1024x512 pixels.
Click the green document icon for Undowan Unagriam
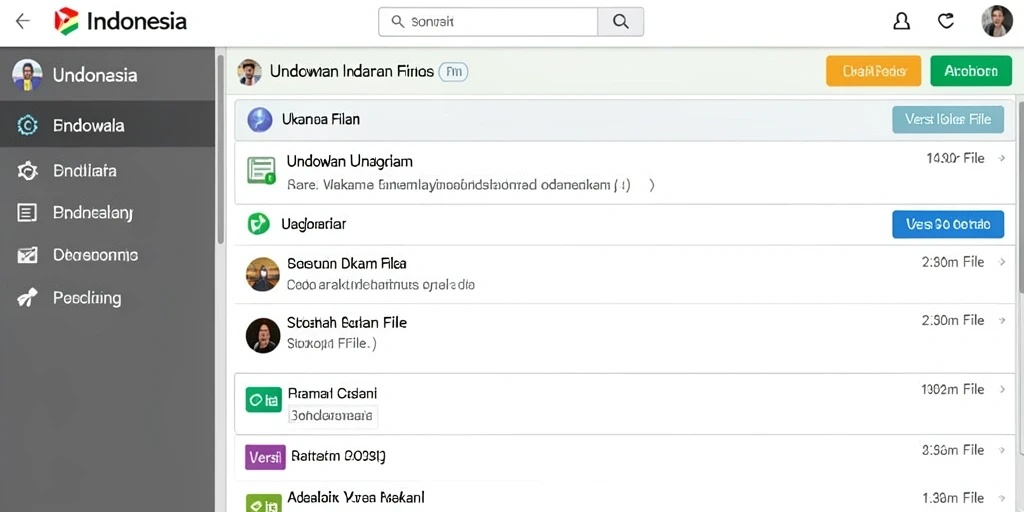[x=261, y=170]
